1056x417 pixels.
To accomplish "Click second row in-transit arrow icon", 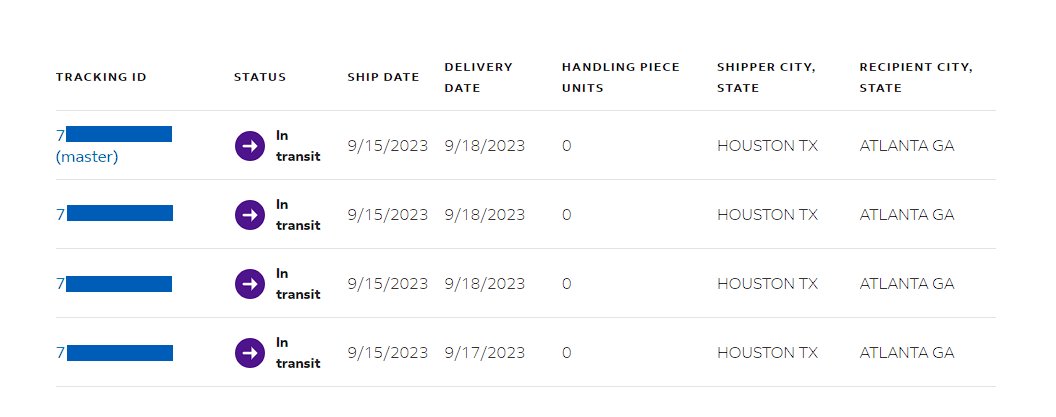I will coord(250,215).
